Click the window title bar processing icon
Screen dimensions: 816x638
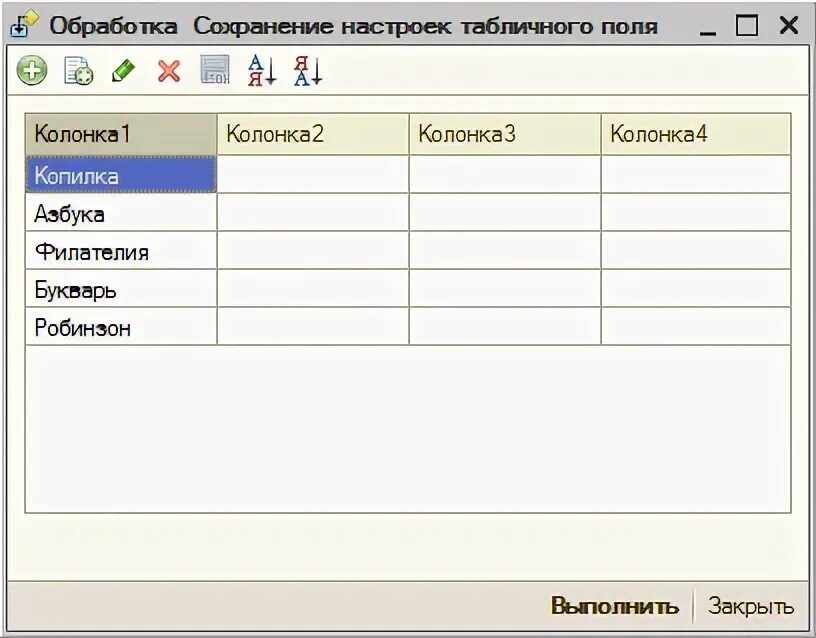(23, 24)
